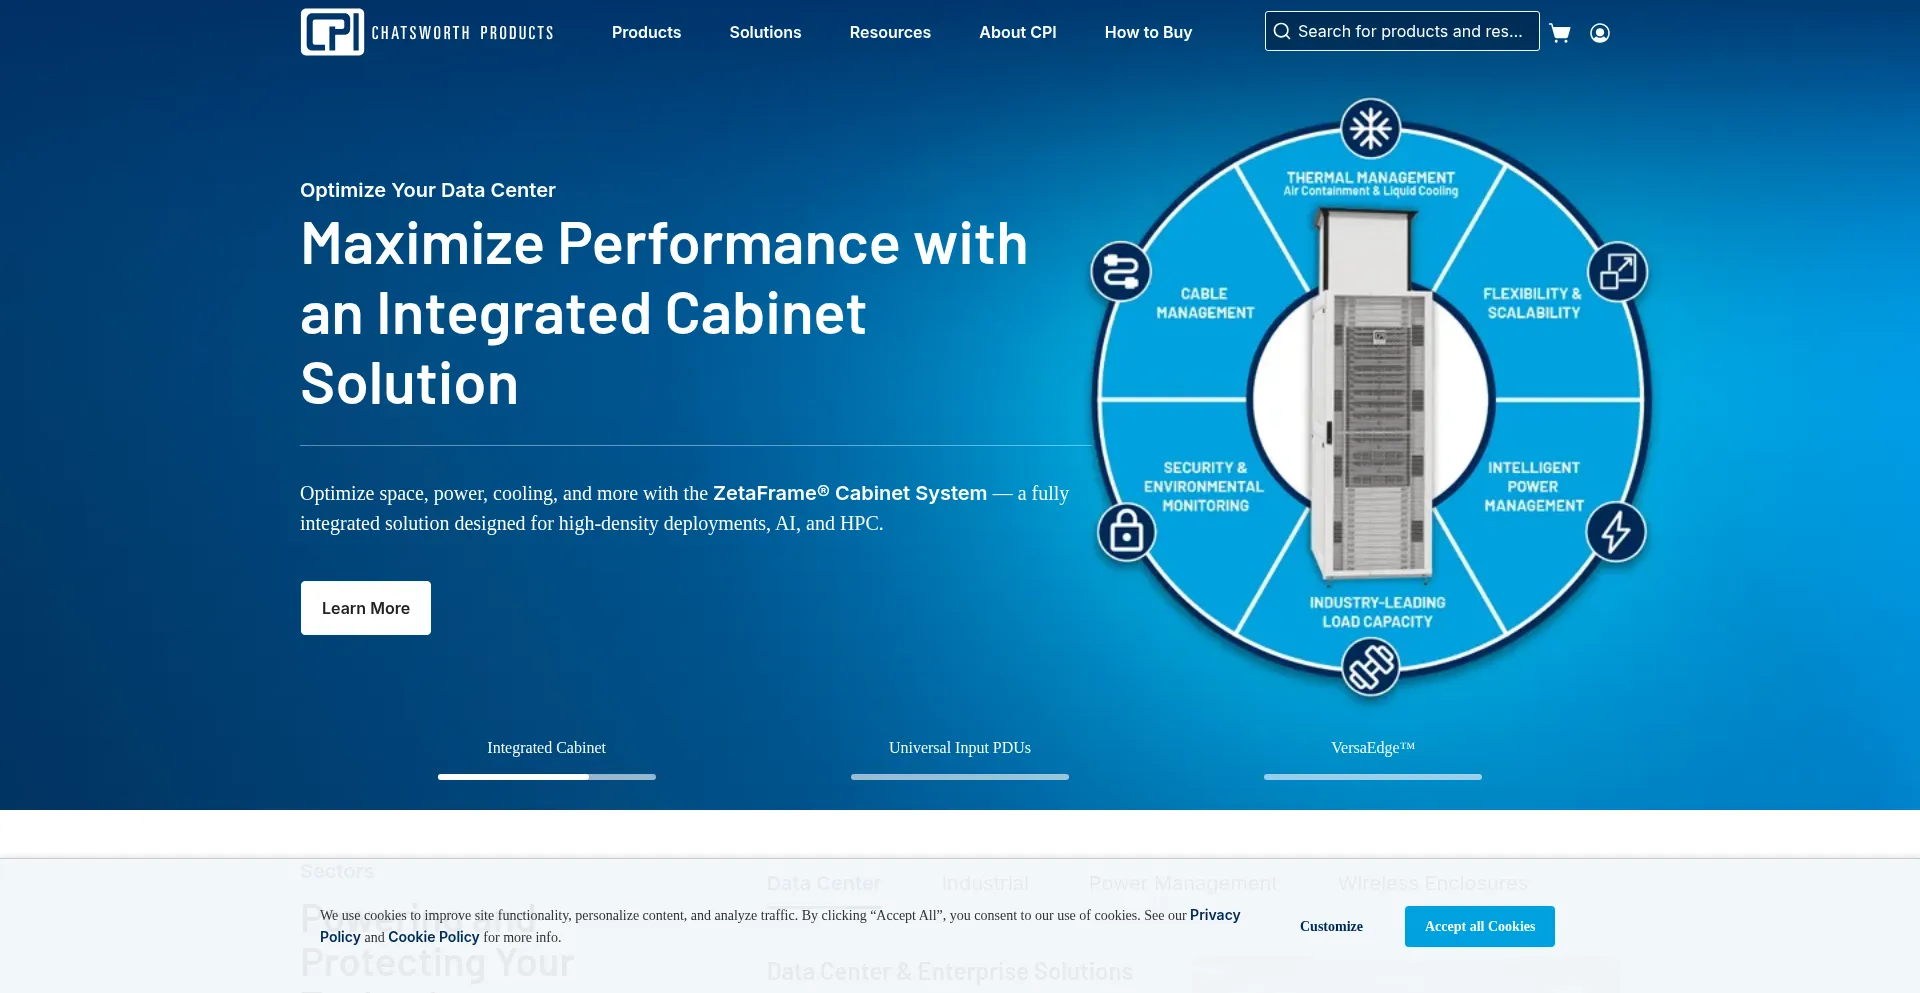1920x993 pixels.
Task: Expand the Resources menu
Action: tap(890, 32)
